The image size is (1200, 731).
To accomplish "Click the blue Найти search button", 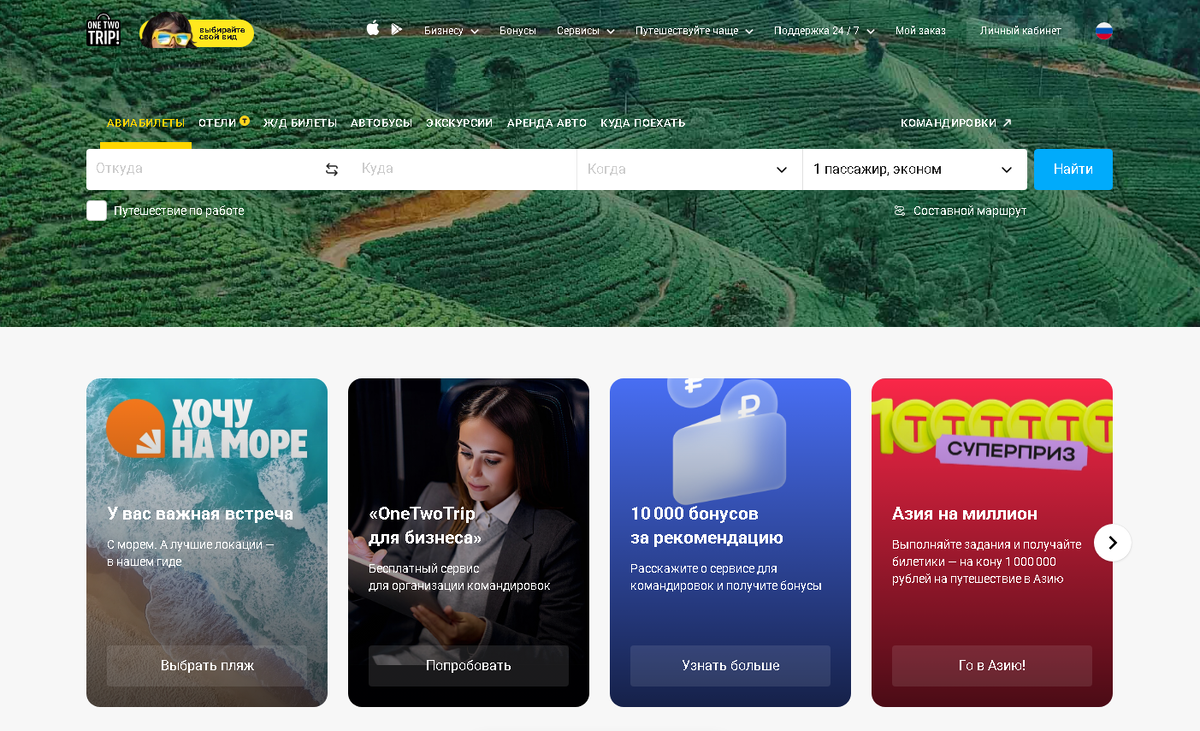I will click(1073, 169).
